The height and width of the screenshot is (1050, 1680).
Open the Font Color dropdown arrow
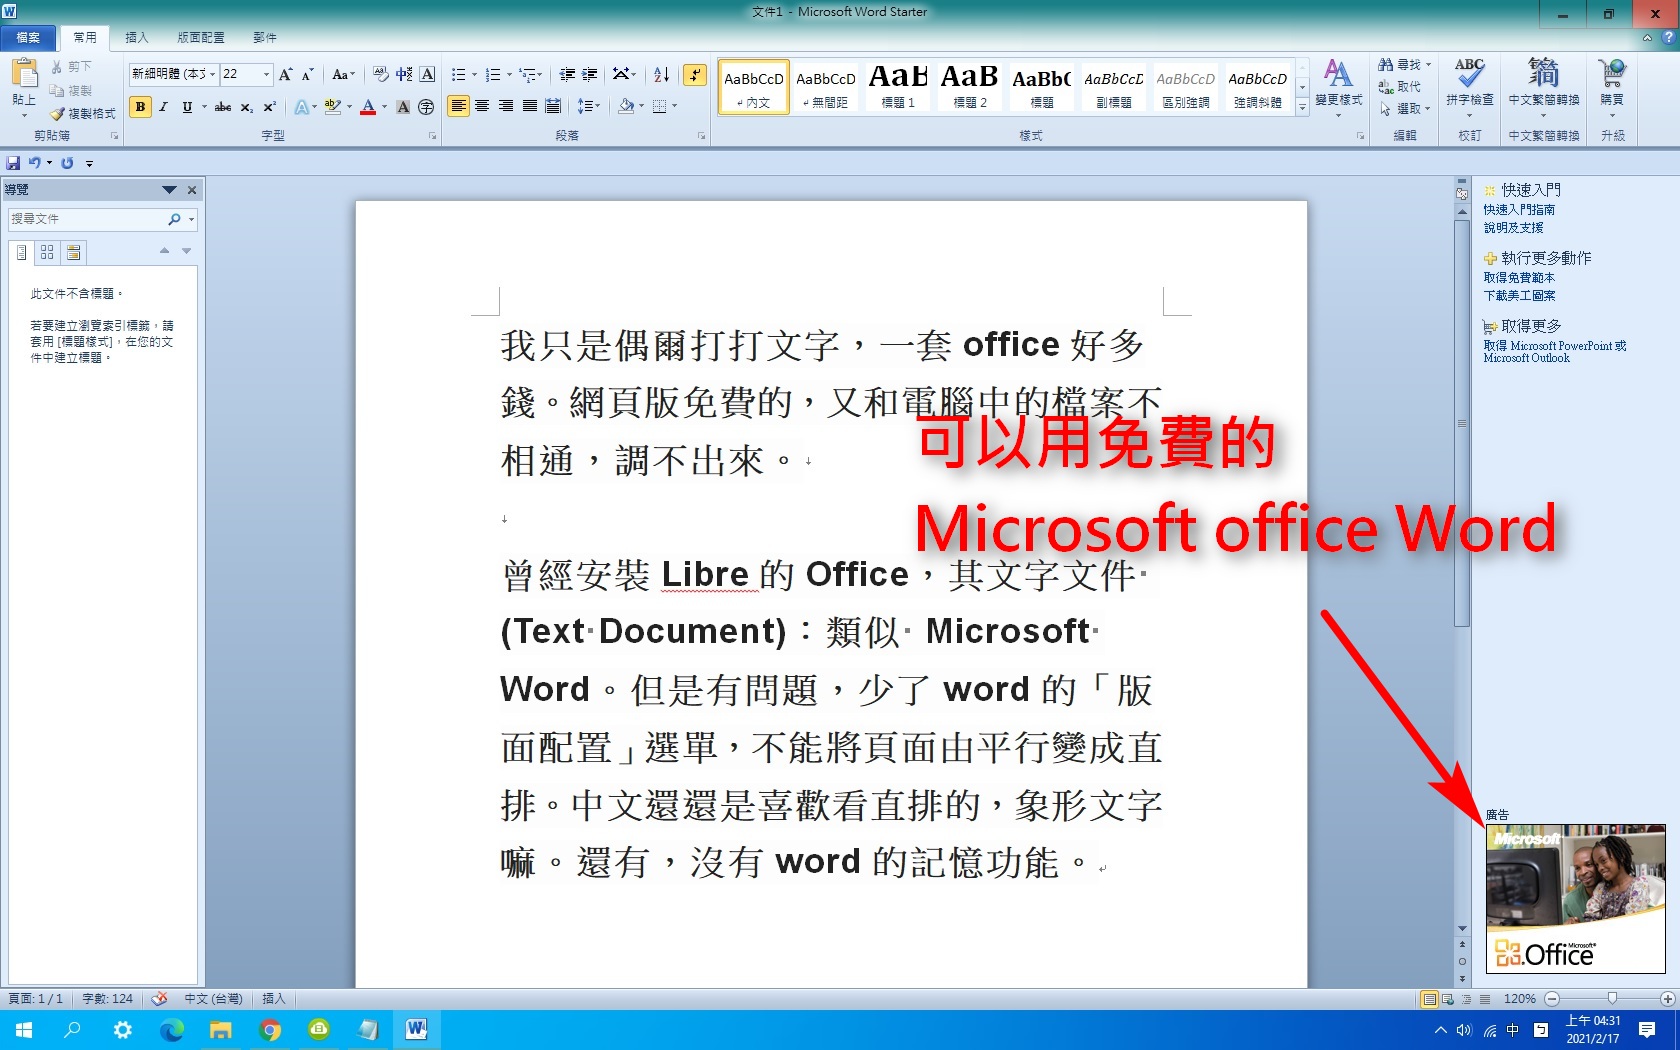click(384, 107)
